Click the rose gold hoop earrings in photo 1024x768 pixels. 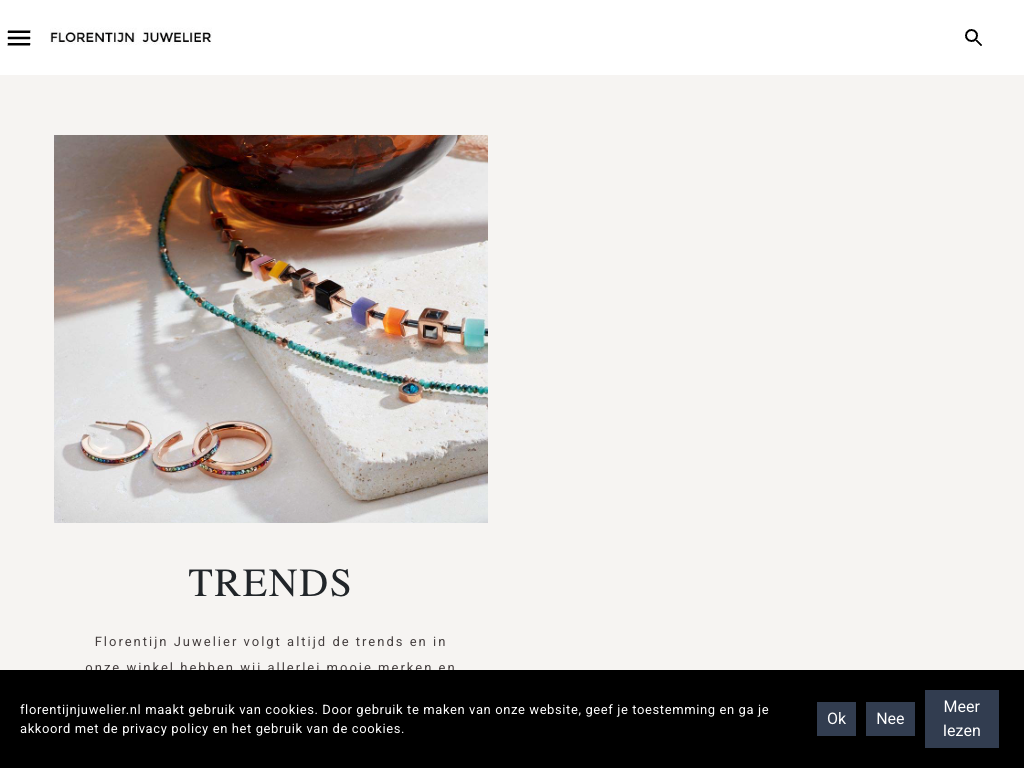tap(176, 449)
